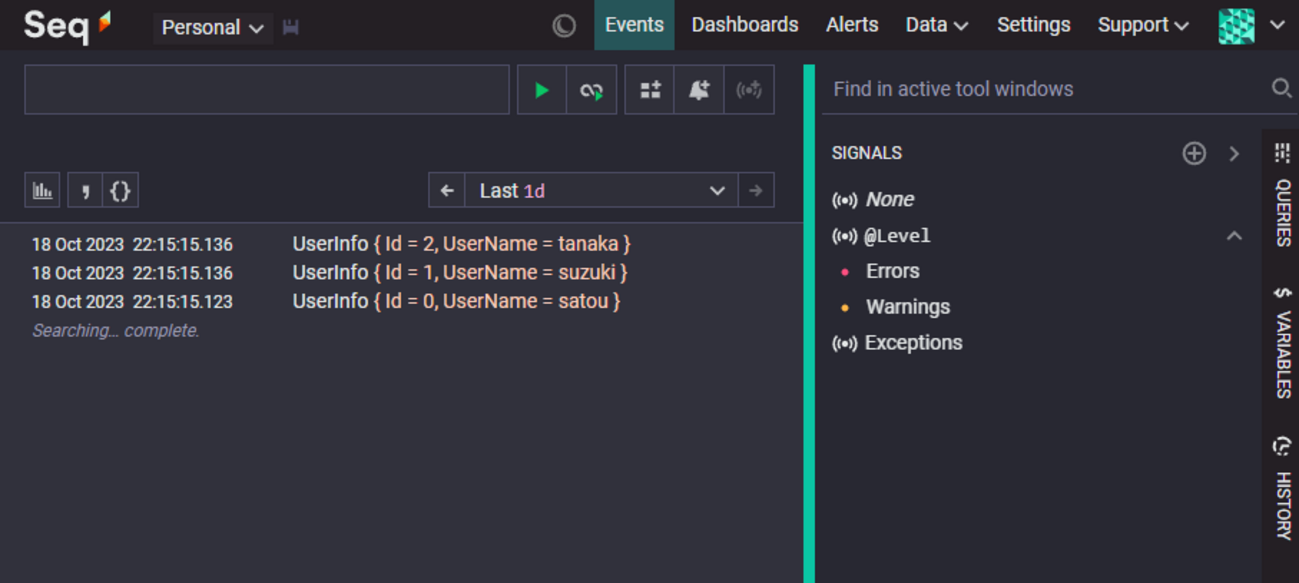Image resolution: width=1299 pixels, height=583 pixels.
Task: Run the query with the green play button
Action: pos(541,90)
